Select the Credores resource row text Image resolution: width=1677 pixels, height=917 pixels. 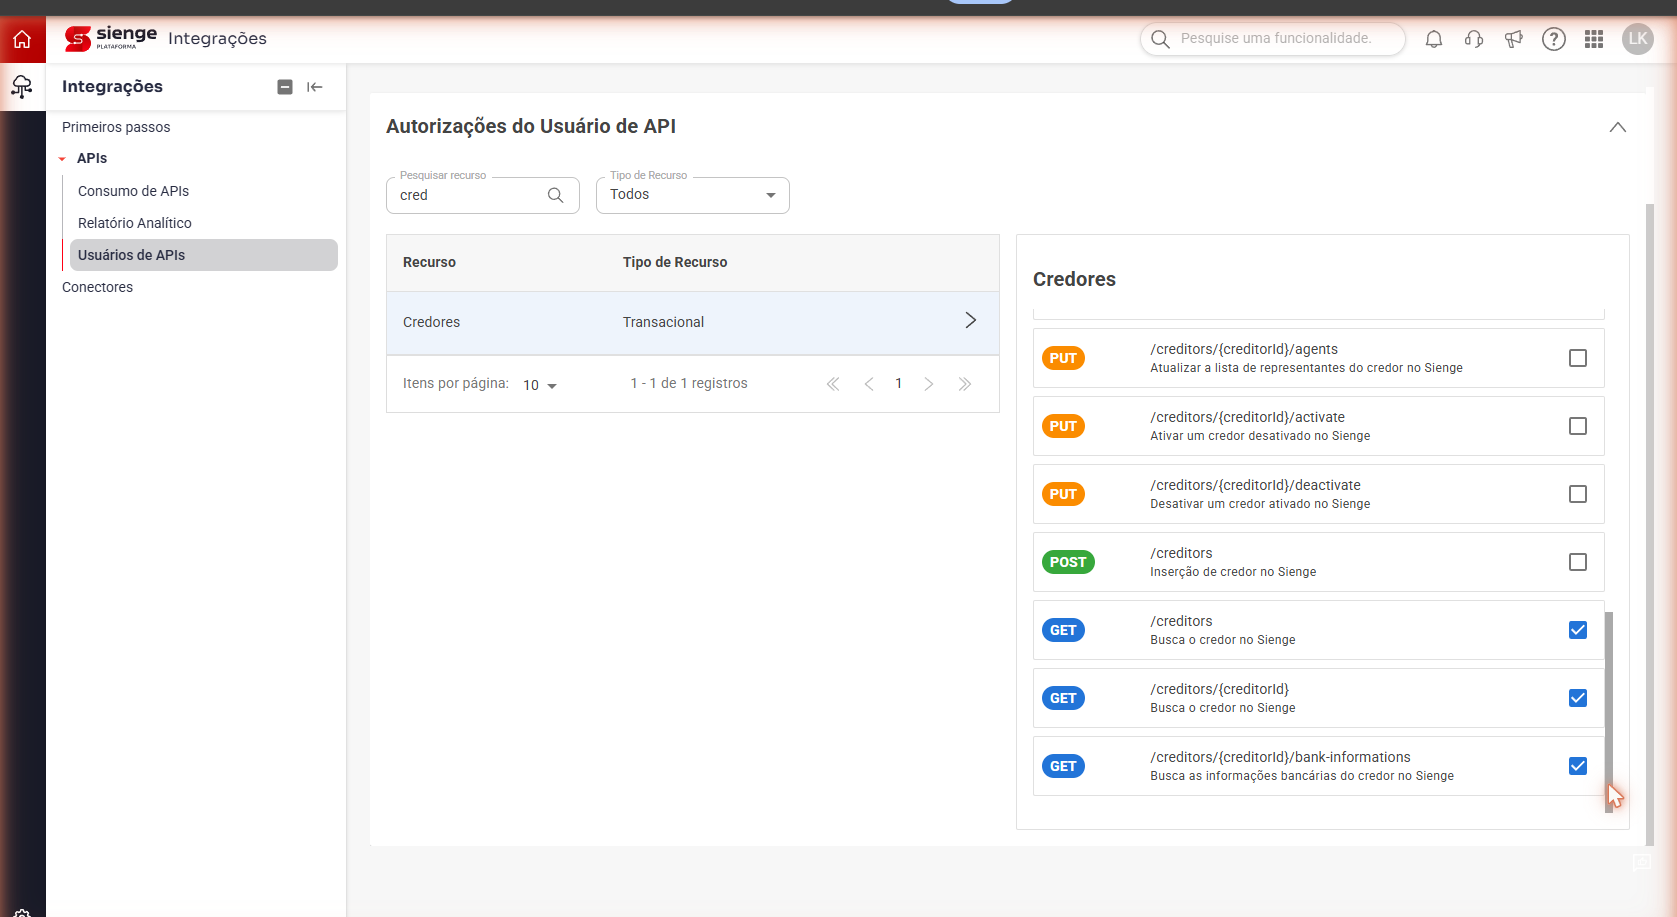tap(432, 322)
